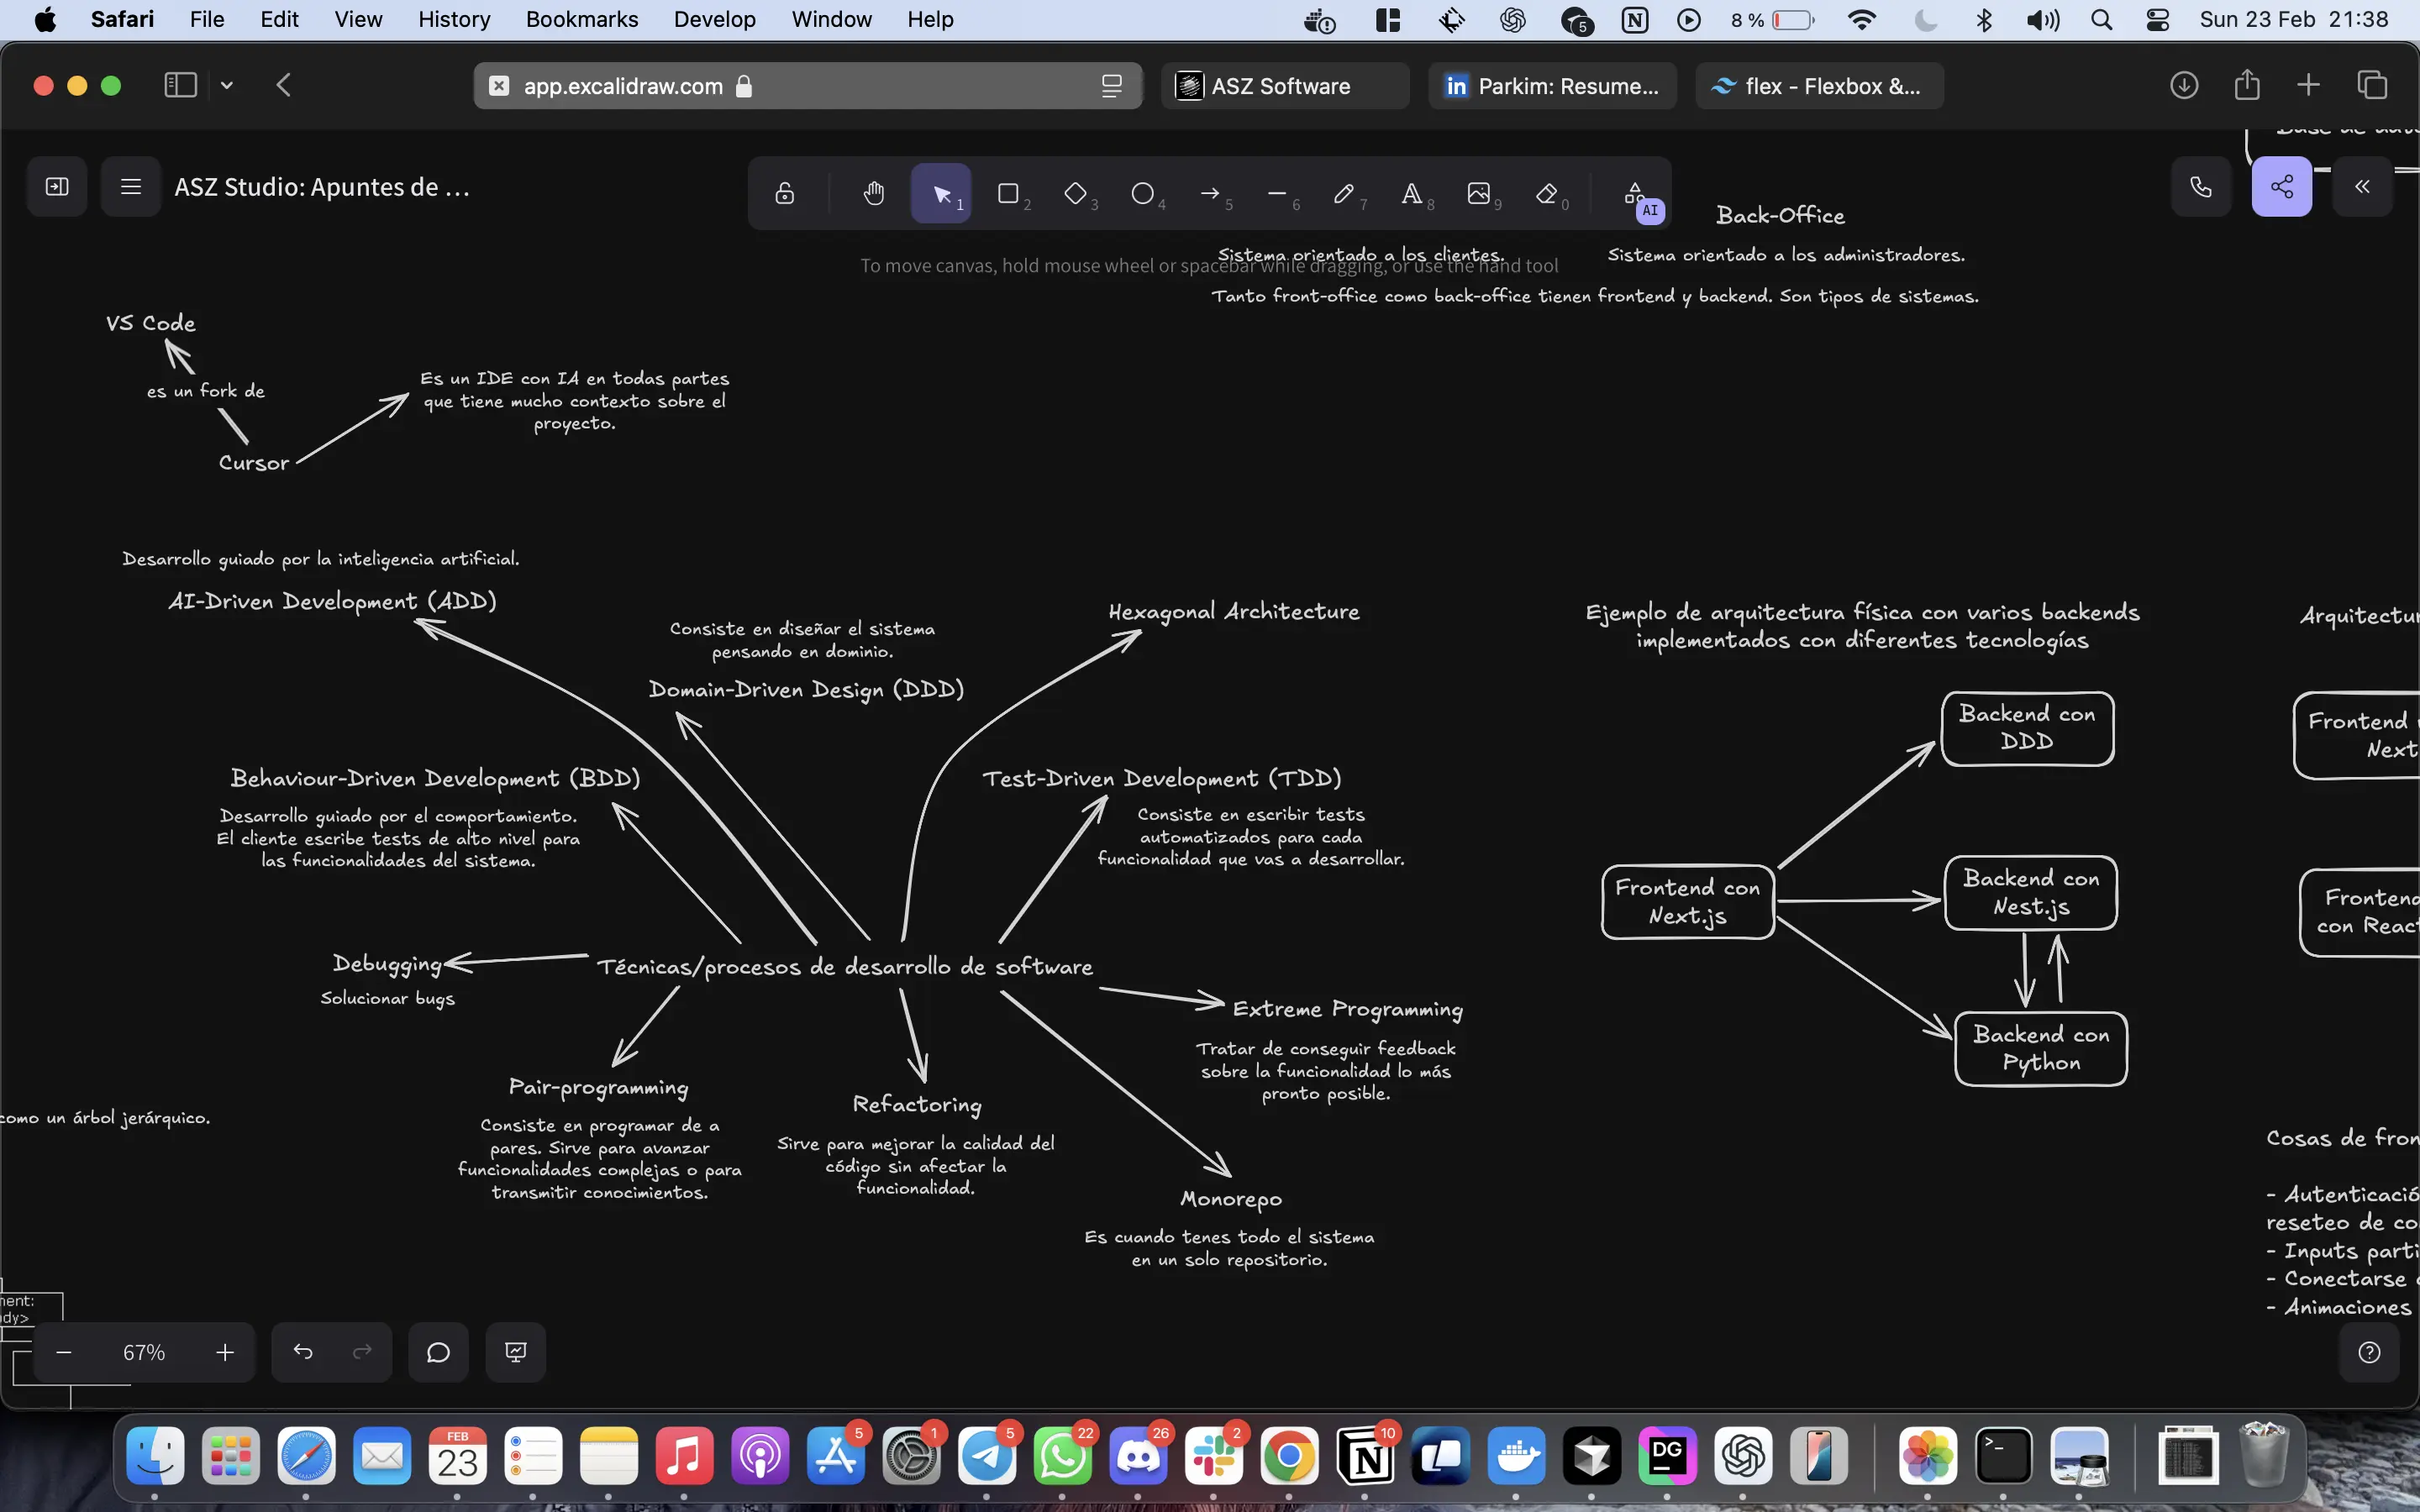Toggle the Excalidraw left sidebar panel

57,187
